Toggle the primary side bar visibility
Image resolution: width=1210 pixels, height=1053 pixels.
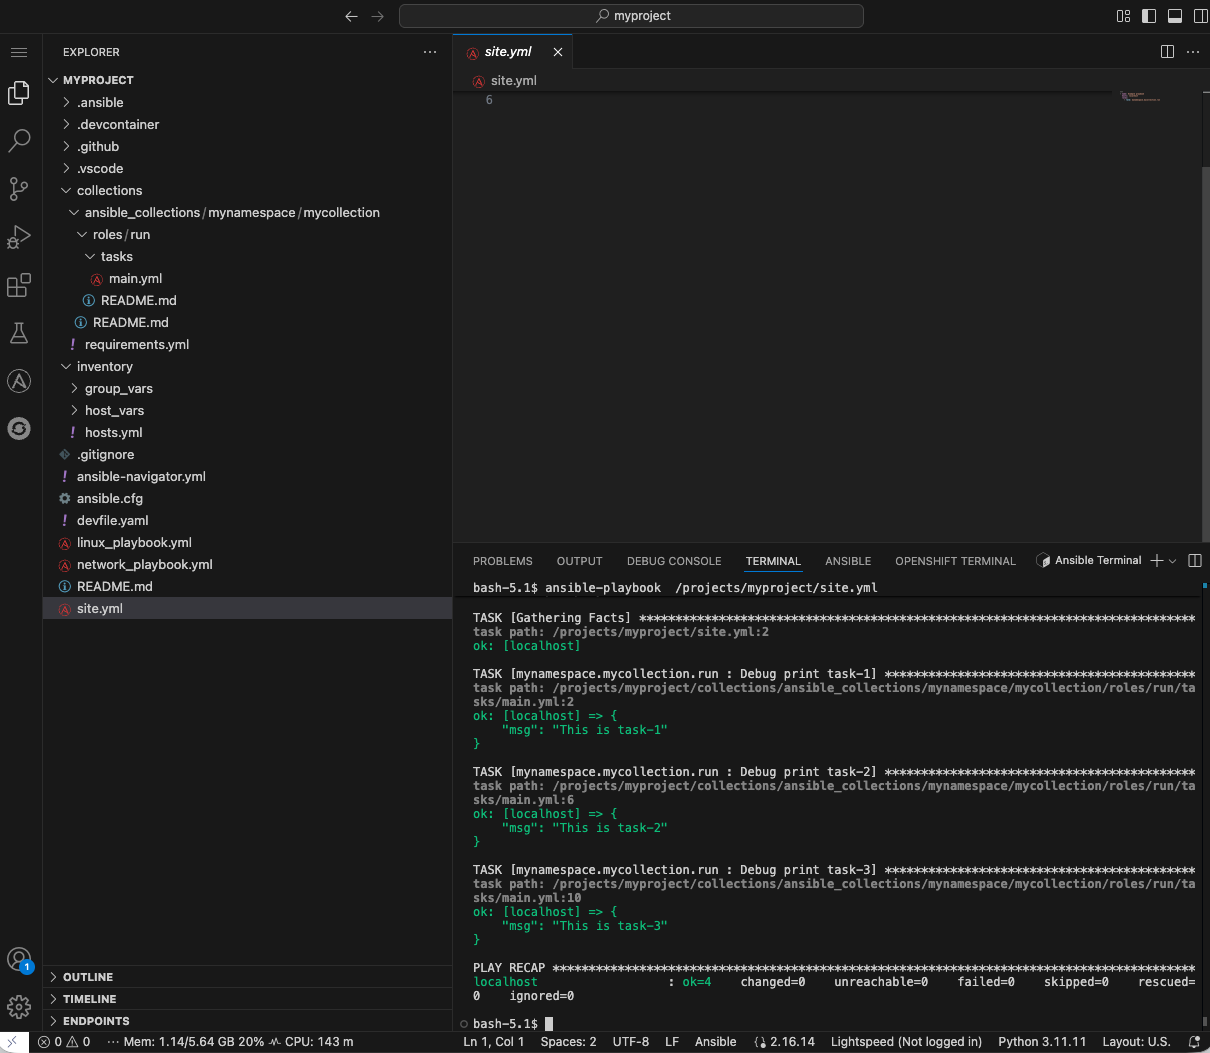point(1149,15)
